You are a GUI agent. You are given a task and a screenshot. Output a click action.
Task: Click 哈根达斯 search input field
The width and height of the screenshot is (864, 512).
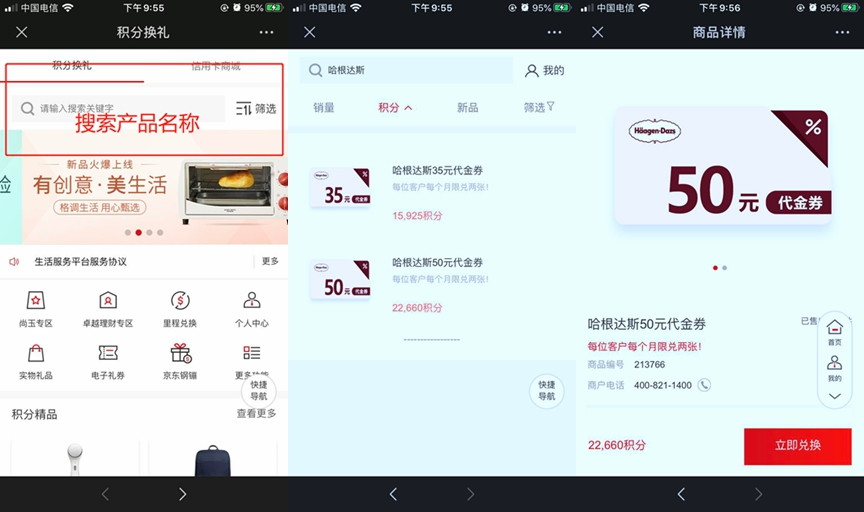406,71
